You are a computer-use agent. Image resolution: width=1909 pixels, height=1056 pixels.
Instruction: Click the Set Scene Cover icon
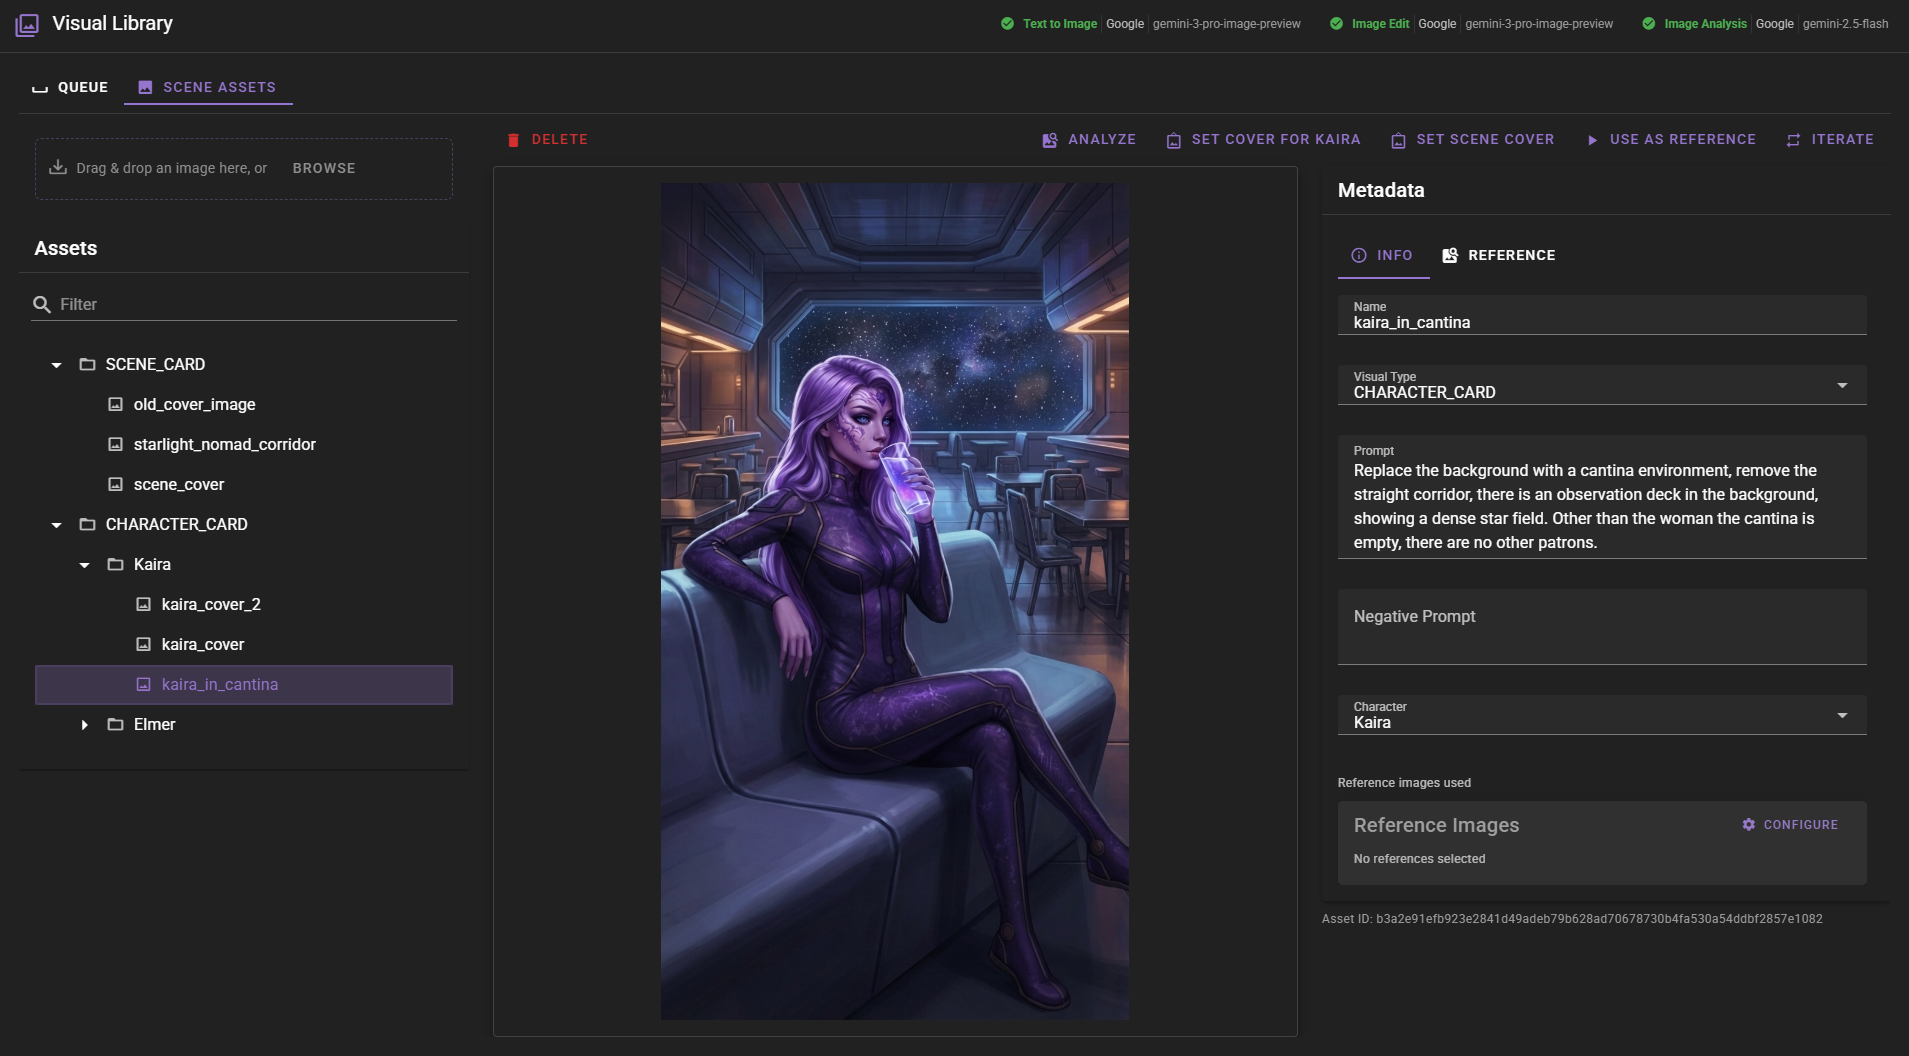(1397, 140)
